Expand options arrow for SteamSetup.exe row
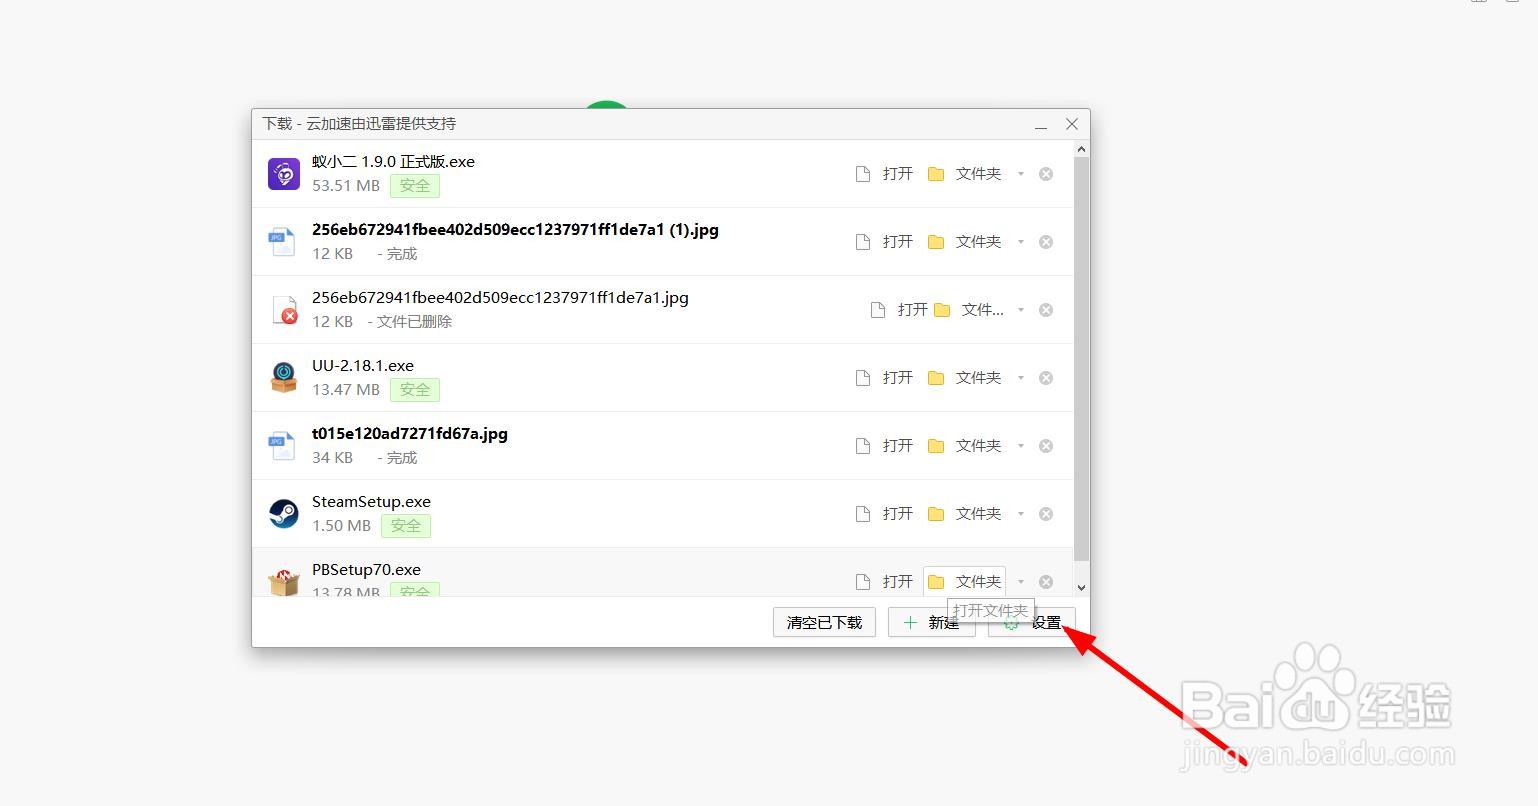The width and height of the screenshot is (1538, 806). 1021,514
